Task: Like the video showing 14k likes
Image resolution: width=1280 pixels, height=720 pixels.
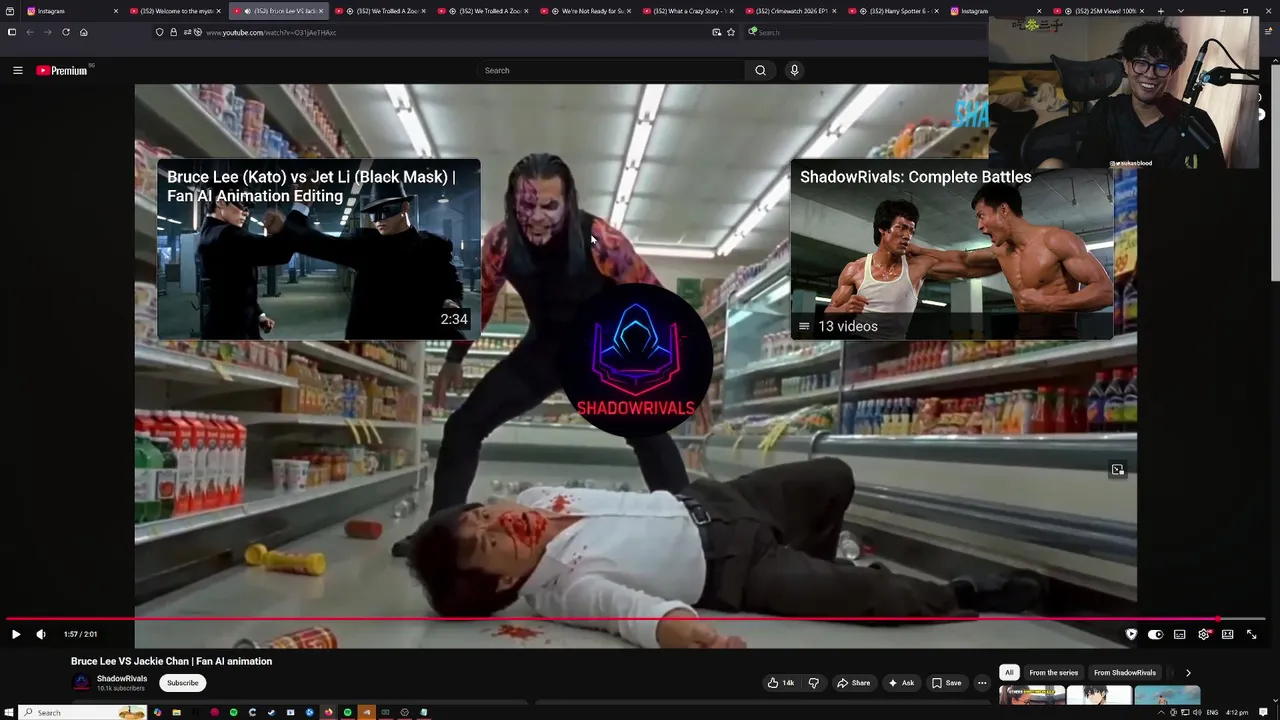Action: coord(780,683)
